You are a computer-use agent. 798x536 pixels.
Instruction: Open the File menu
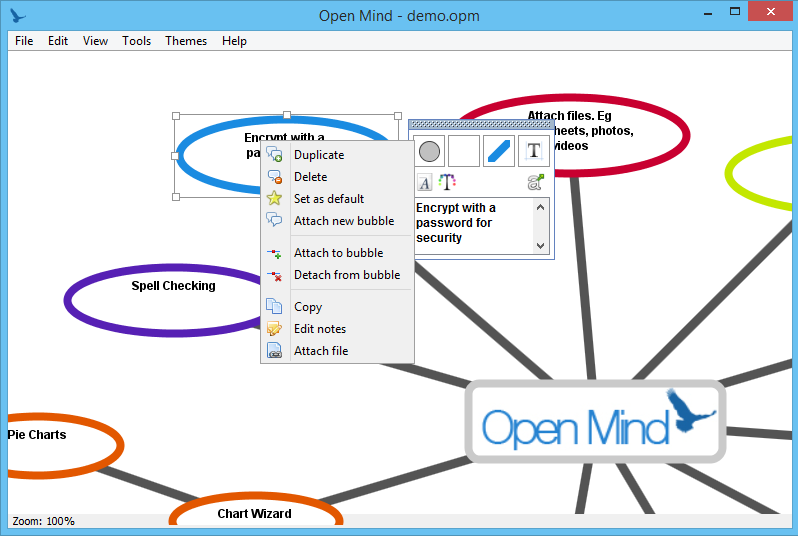24,41
